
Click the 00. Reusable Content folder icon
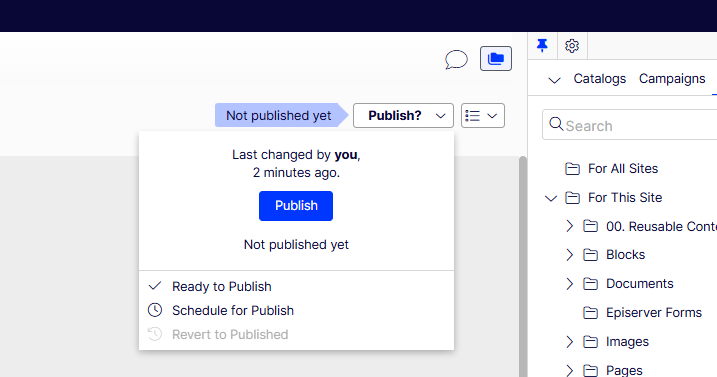pos(590,226)
